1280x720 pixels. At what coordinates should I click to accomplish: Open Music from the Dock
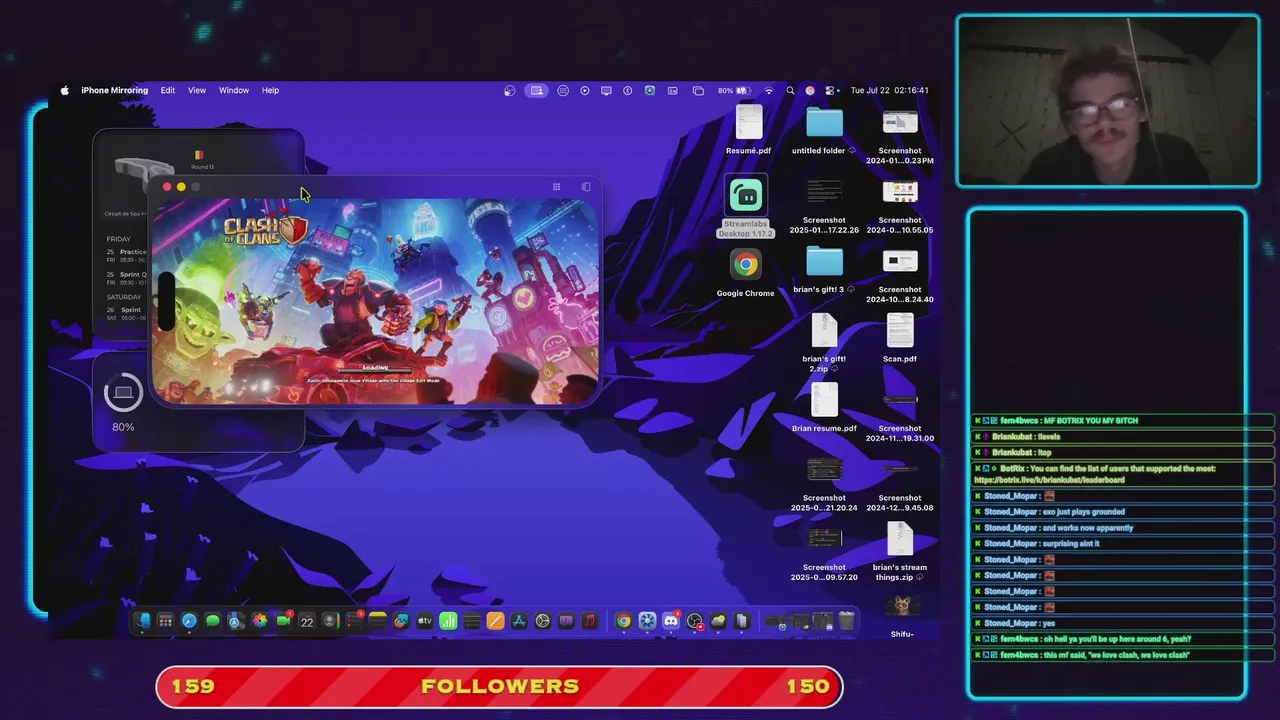[x=590, y=621]
